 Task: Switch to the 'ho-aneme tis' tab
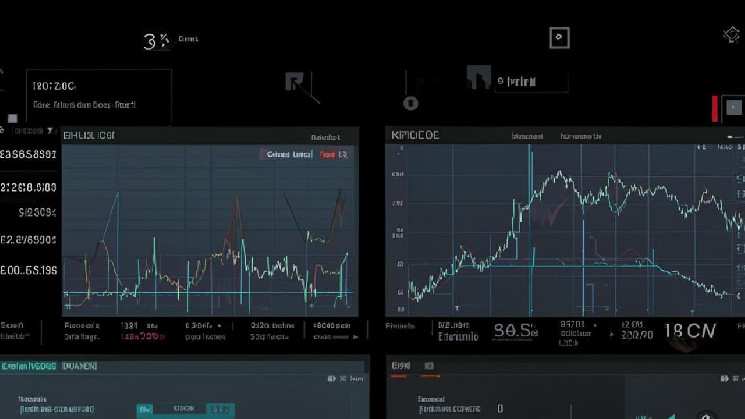[581, 136]
